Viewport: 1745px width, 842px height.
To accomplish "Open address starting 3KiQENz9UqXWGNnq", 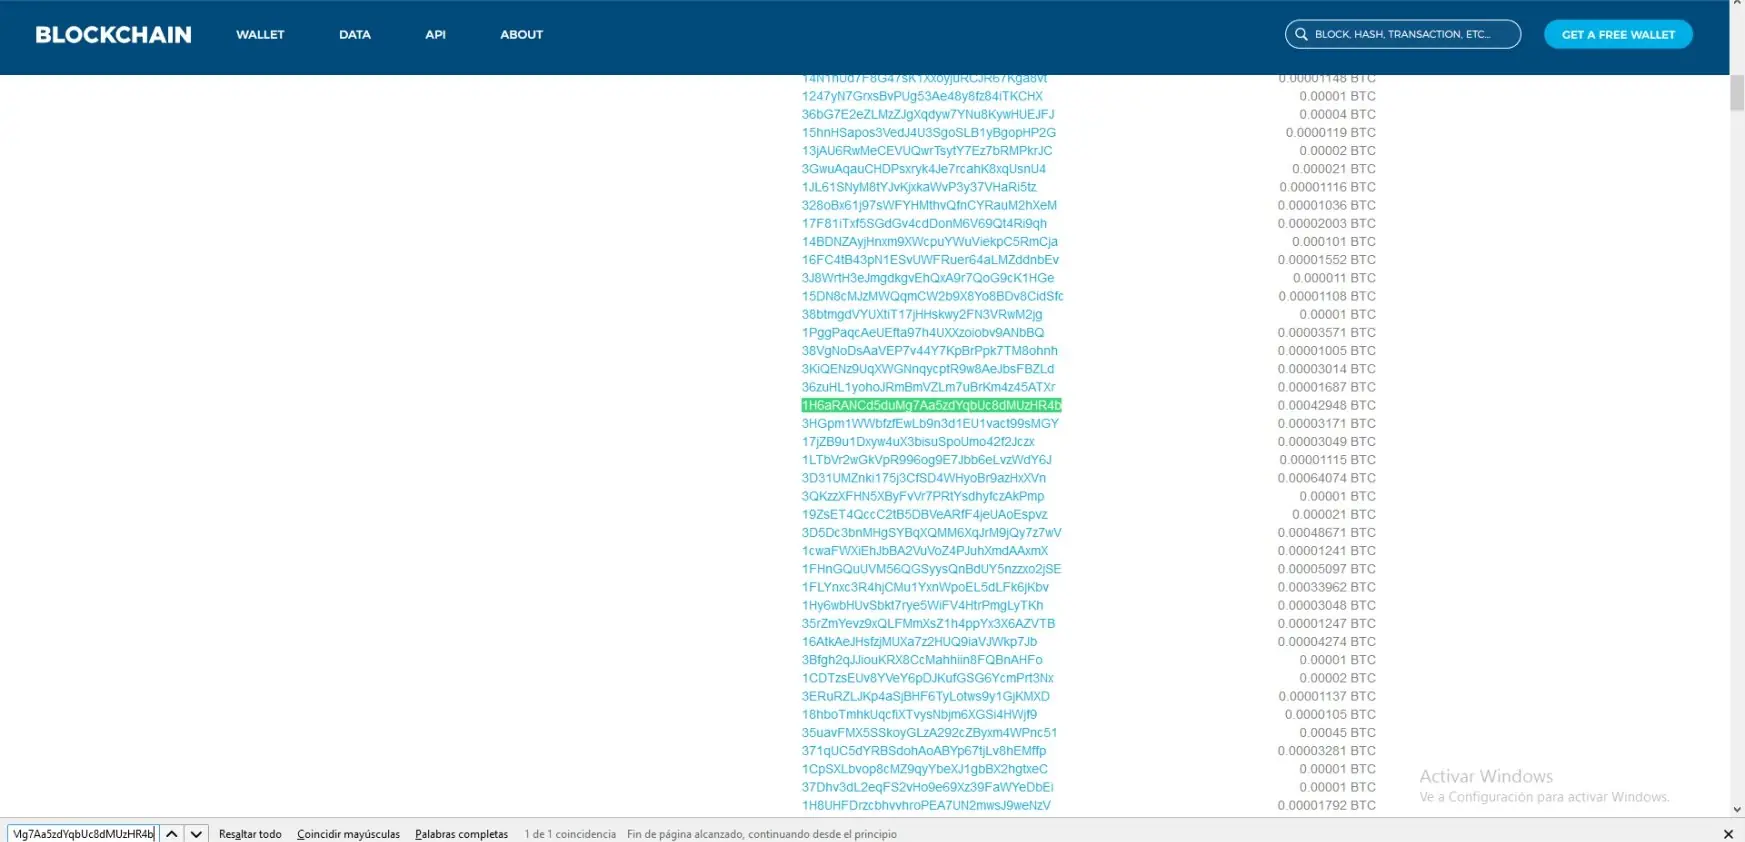I will 928,368.
